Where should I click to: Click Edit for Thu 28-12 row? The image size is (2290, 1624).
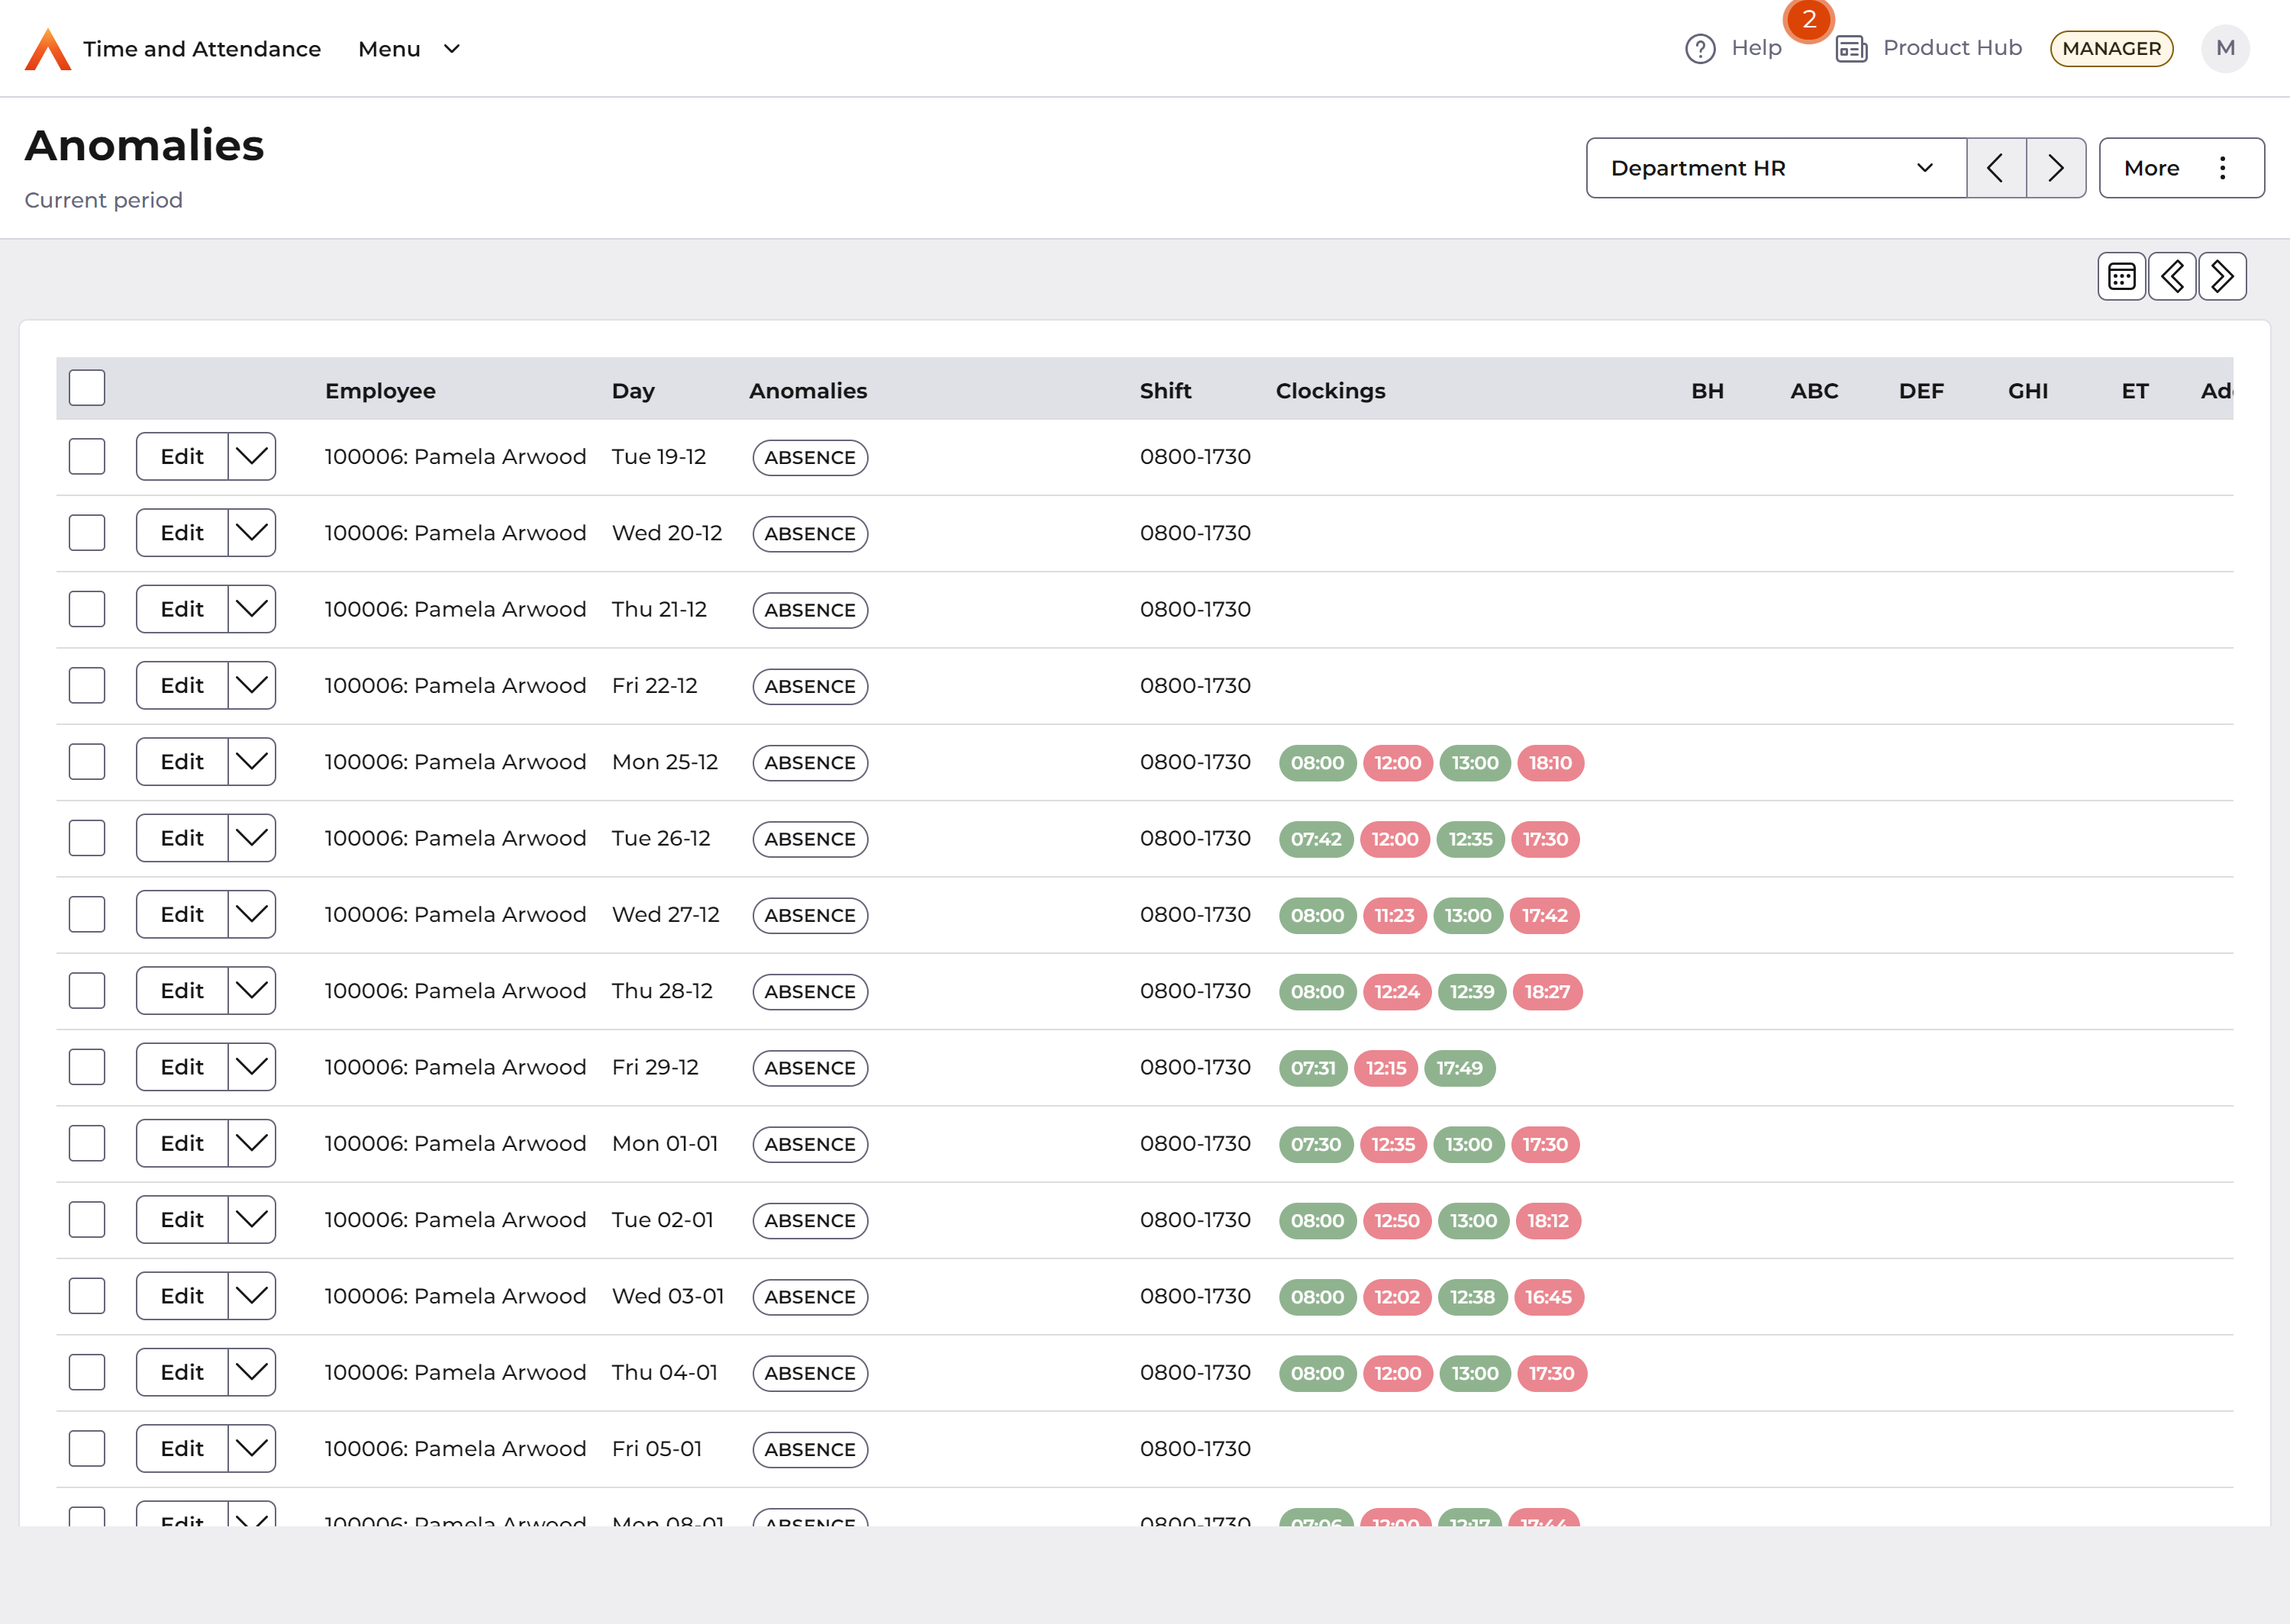(x=182, y=991)
